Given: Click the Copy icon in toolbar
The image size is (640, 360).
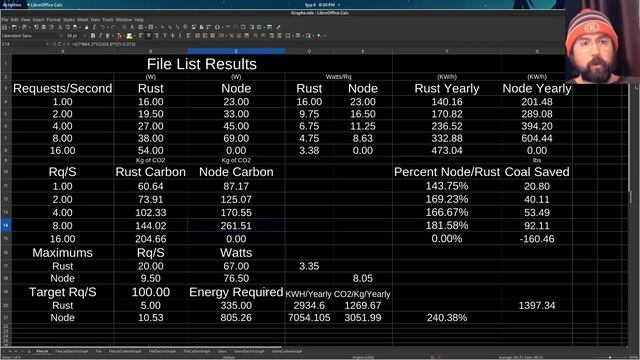Looking at the screenshot, I should coord(67,27).
